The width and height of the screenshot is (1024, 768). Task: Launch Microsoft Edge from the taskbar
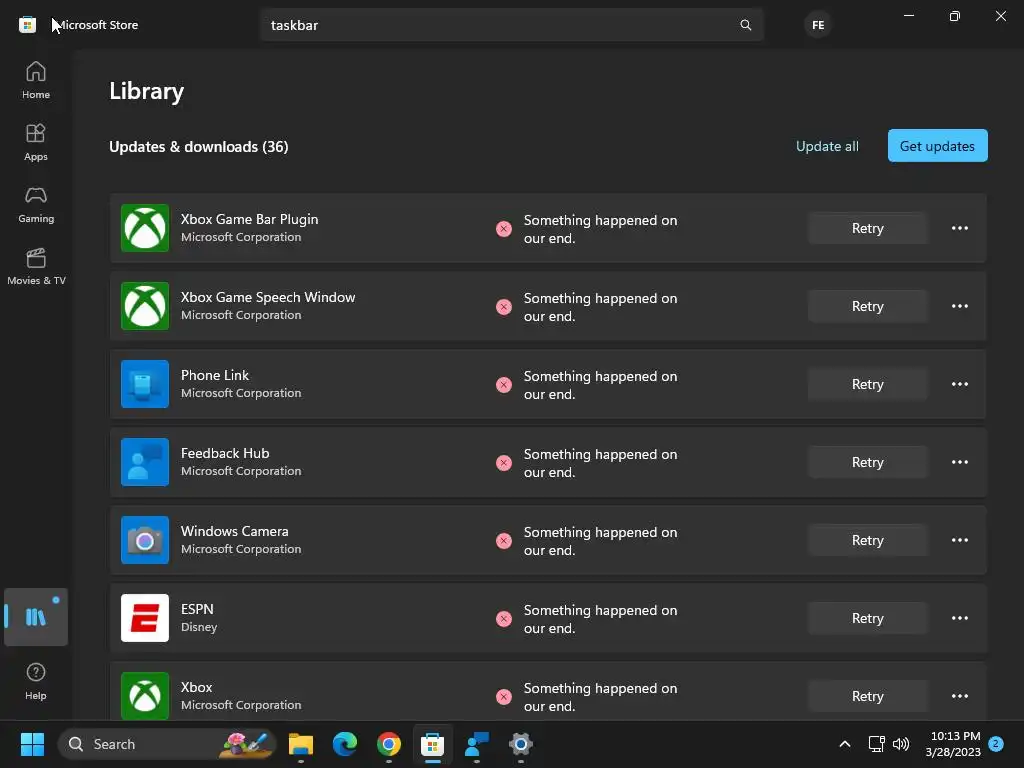[x=345, y=744]
